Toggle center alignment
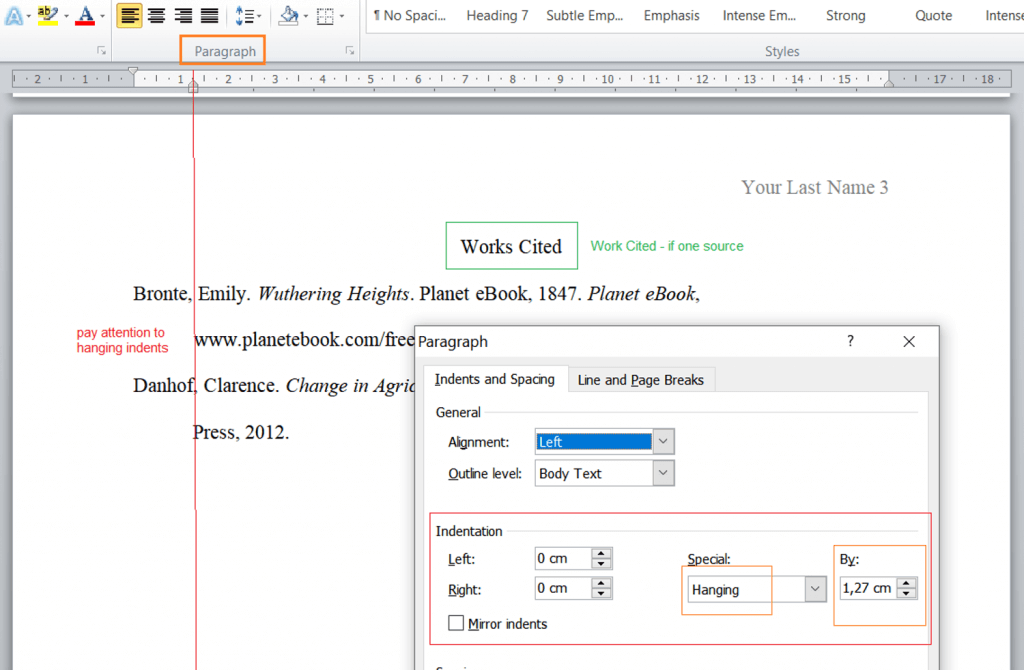Viewport: 1024px width, 670px height. (155, 15)
